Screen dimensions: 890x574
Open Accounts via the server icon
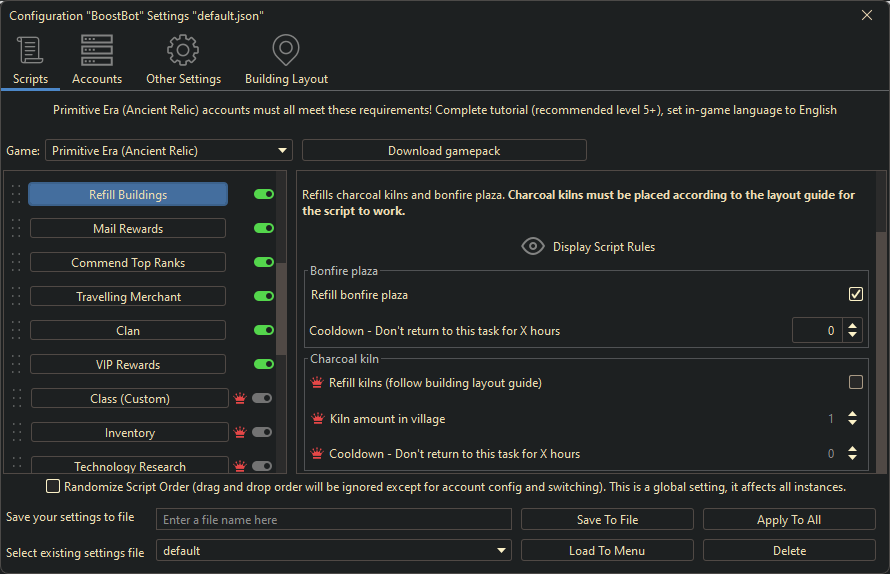point(97,50)
